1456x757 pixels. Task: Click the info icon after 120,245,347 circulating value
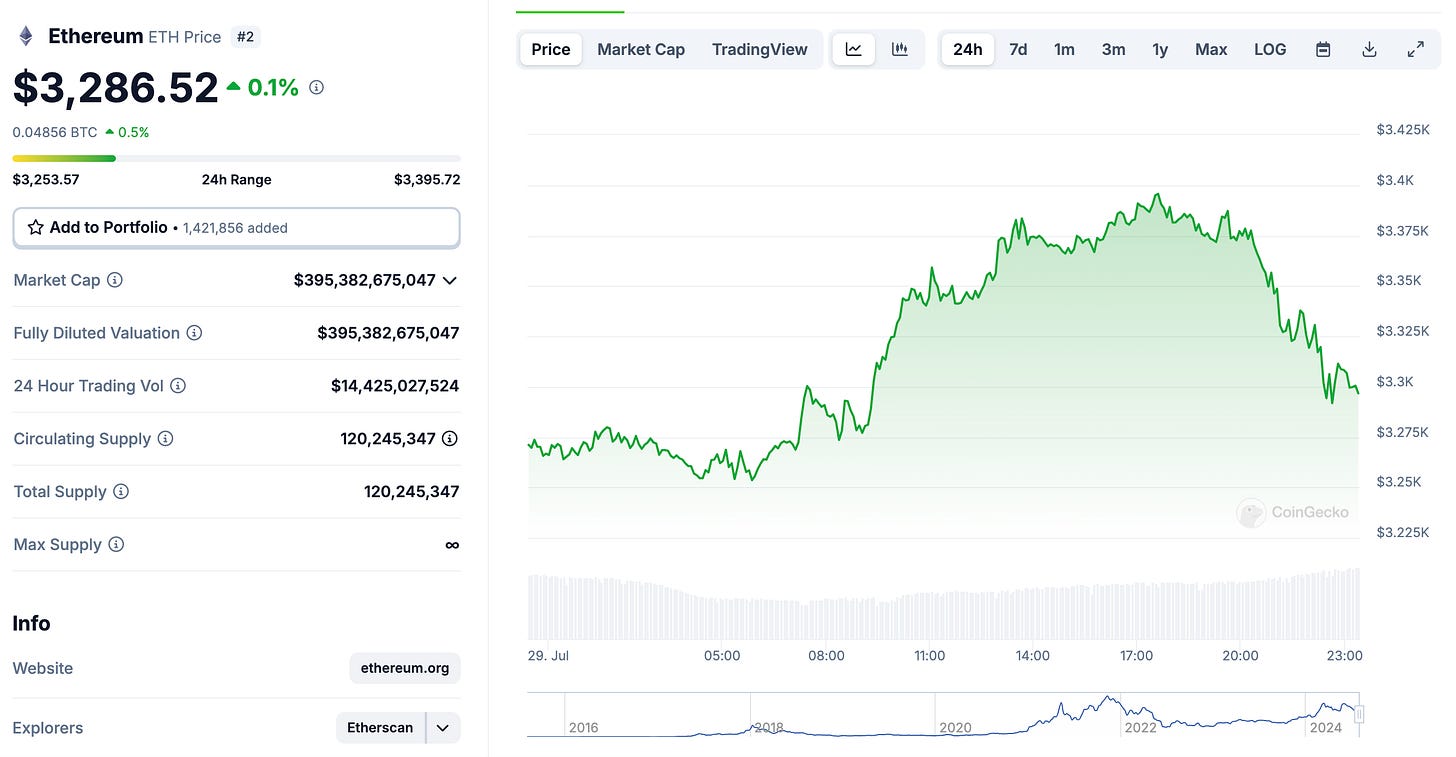[x=450, y=438]
